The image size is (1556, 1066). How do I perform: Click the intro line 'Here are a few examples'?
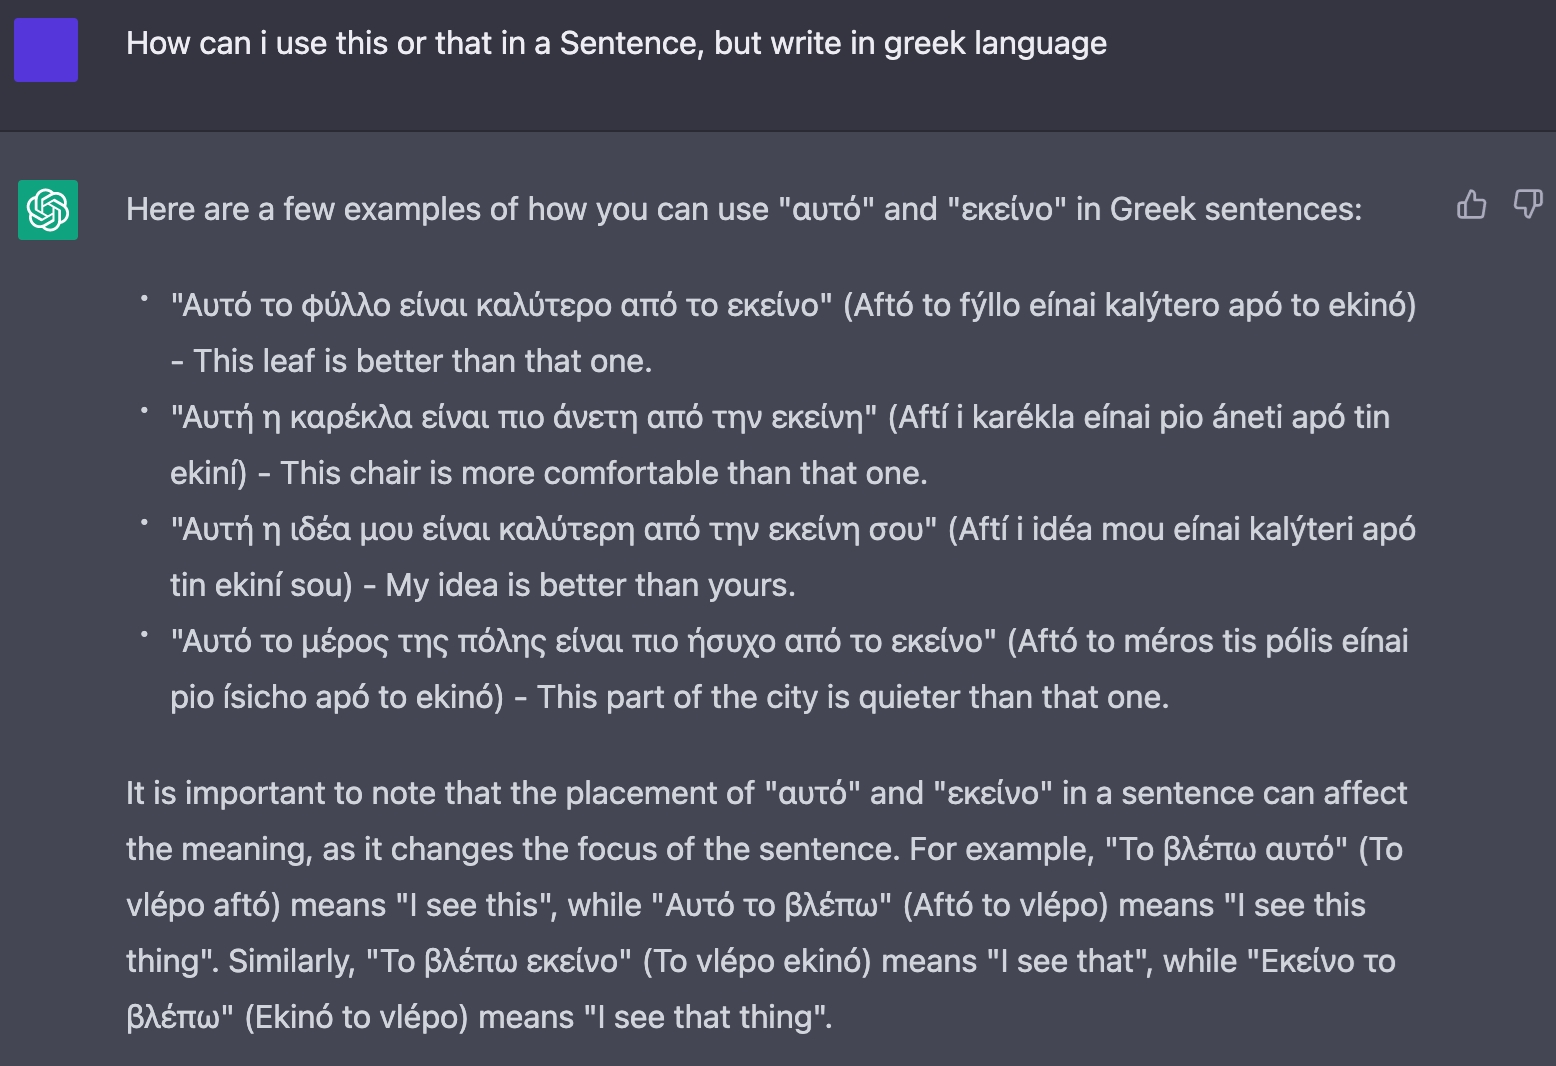744,209
